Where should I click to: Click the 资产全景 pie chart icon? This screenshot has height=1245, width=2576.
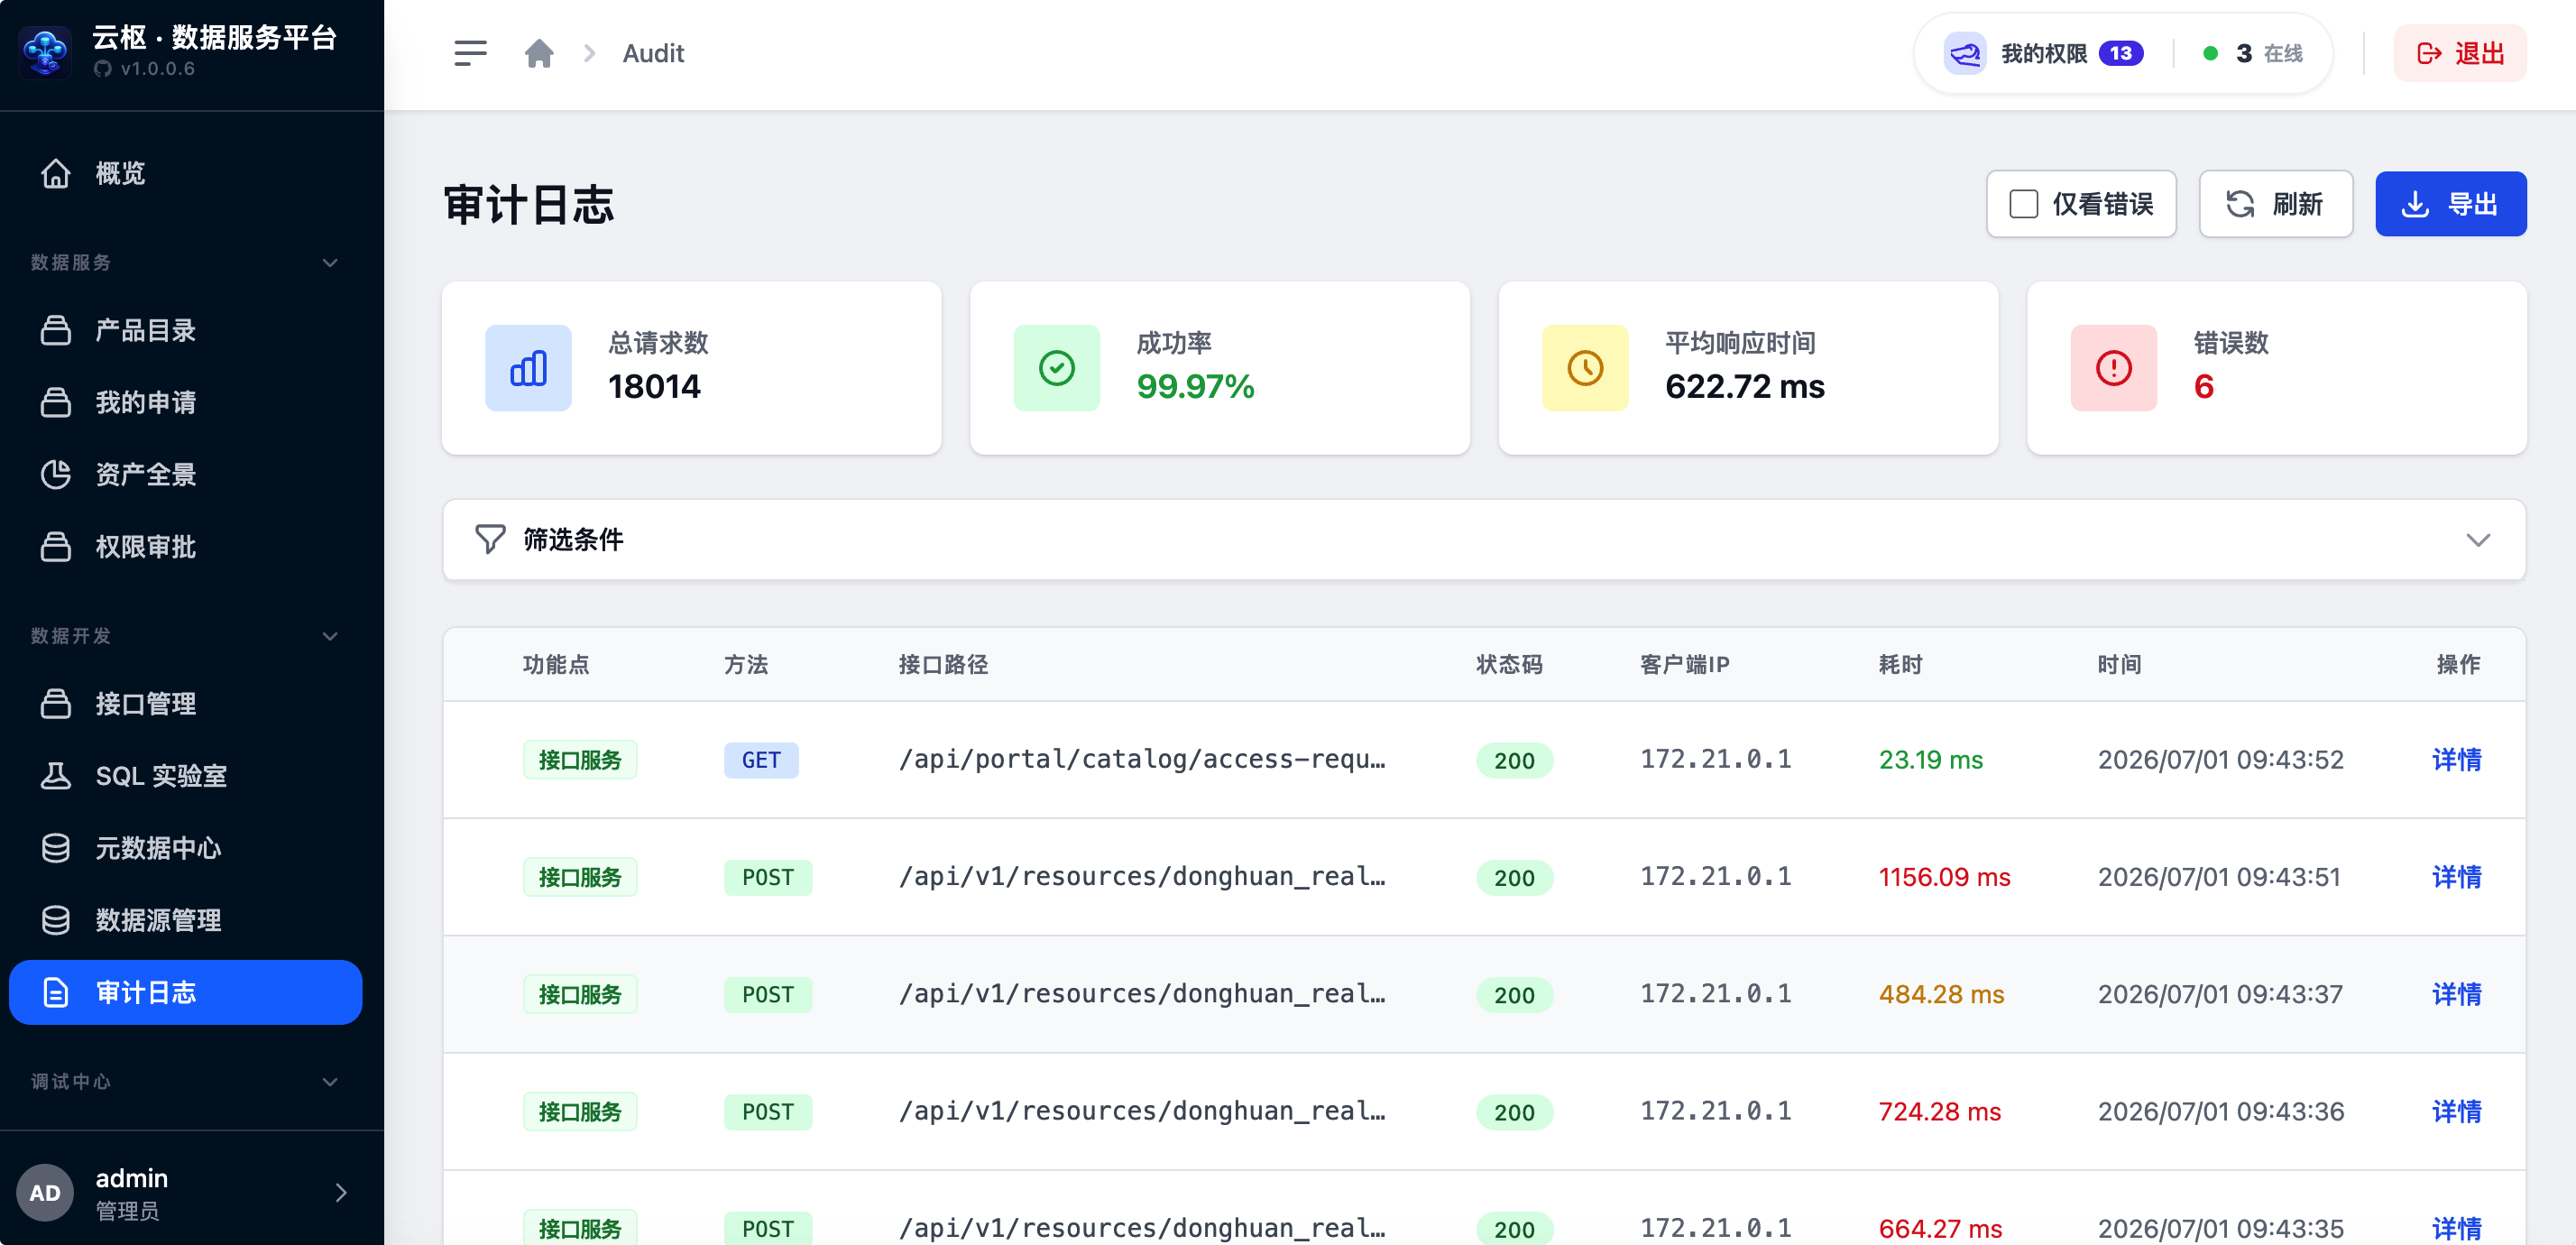[56, 474]
